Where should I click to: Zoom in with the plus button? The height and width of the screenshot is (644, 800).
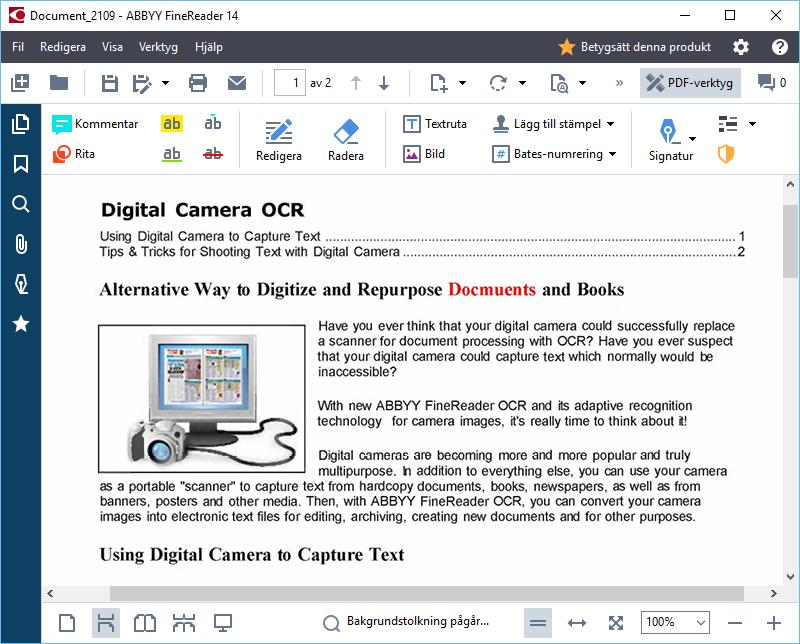[773, 623]
